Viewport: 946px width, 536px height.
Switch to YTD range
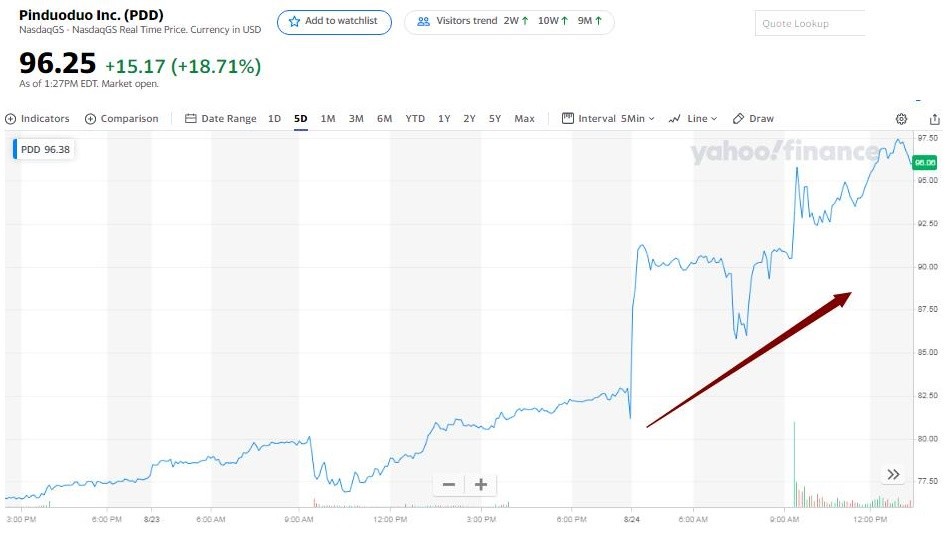pos(415,119)
